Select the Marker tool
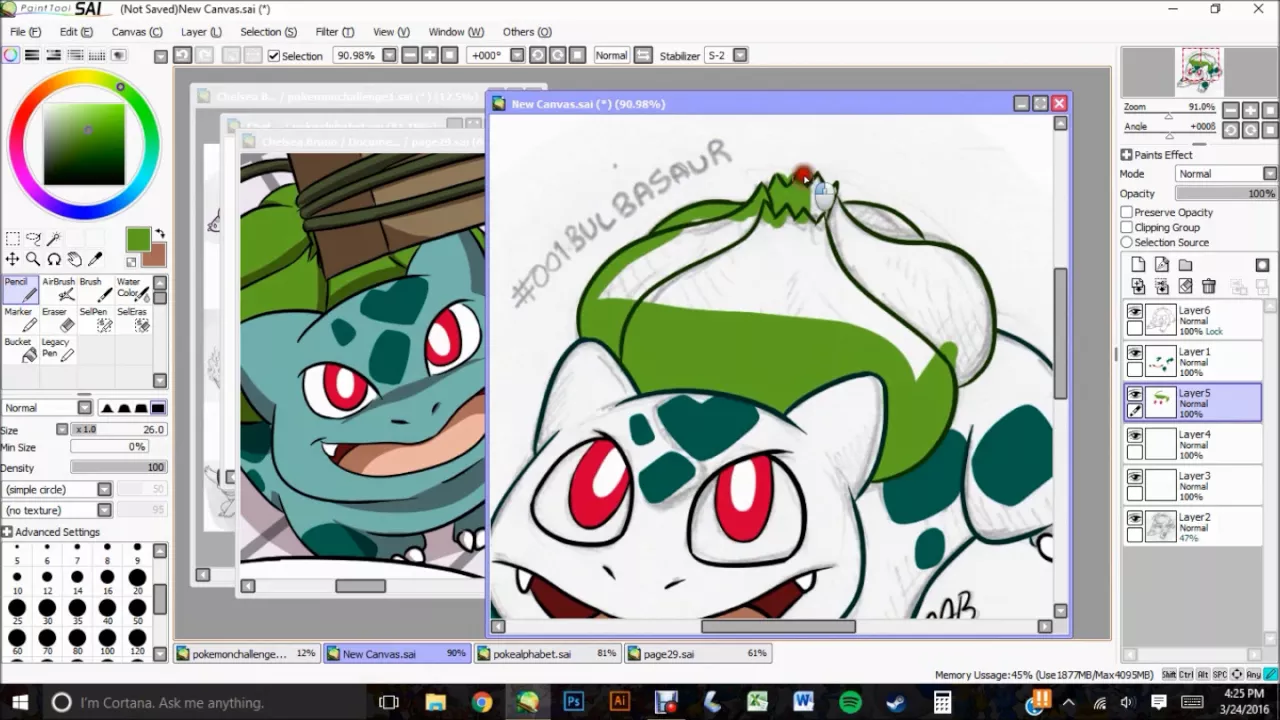The height and width of the screenshot is (720, 1280). (20, 319)
